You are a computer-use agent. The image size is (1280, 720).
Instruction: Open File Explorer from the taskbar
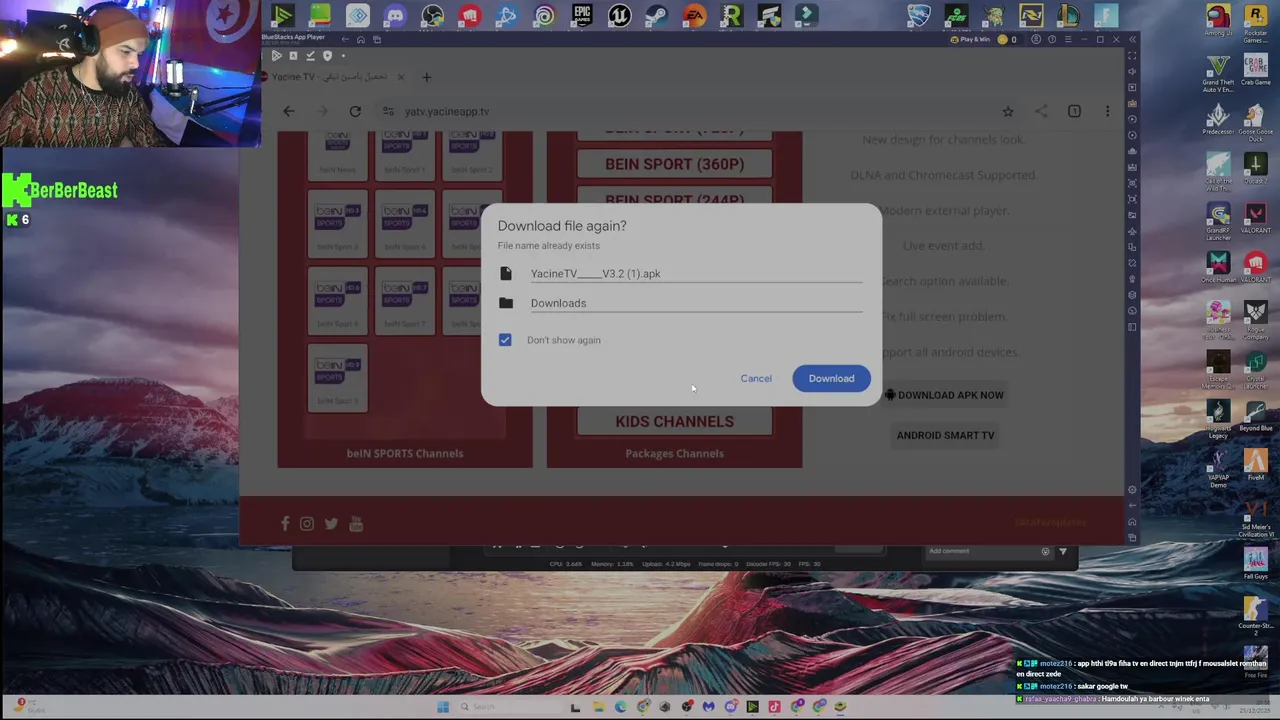click(x=599, y=707)
